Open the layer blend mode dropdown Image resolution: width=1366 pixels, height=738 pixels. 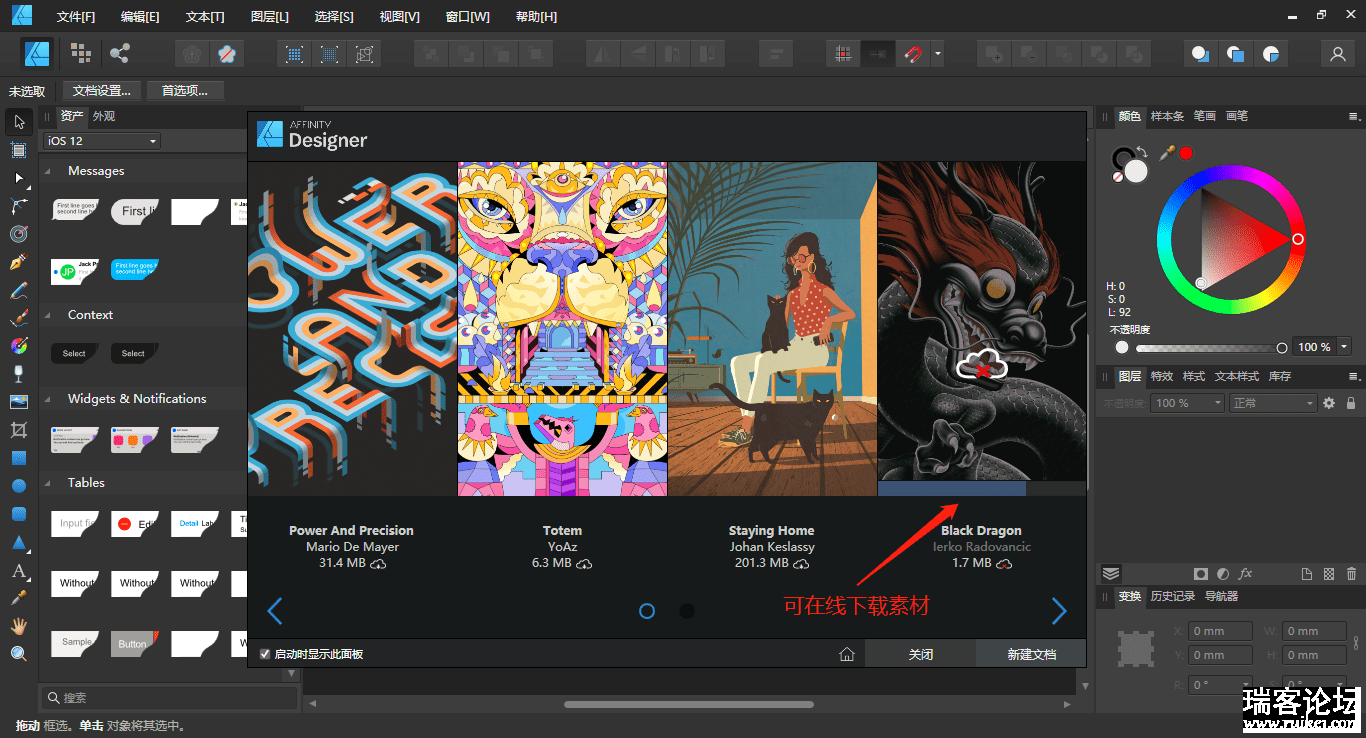1272,403
